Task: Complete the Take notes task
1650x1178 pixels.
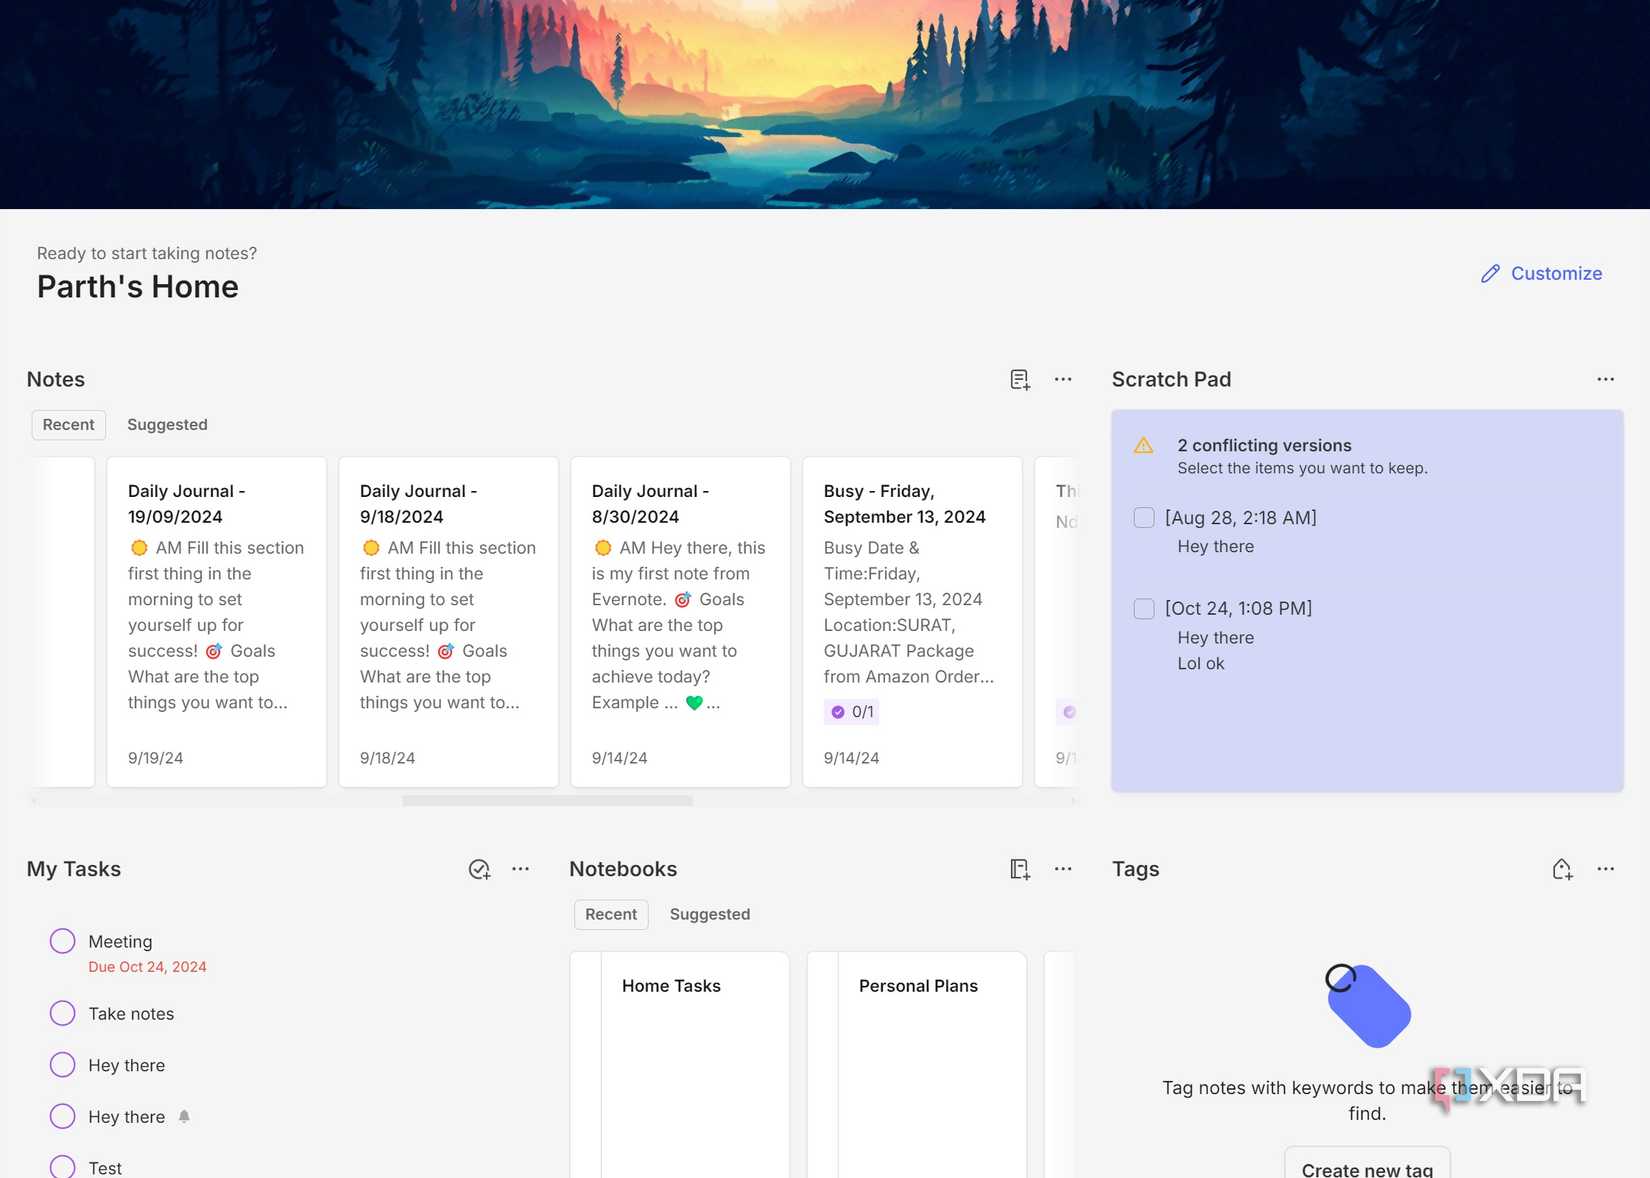Action: point(62,1012)
